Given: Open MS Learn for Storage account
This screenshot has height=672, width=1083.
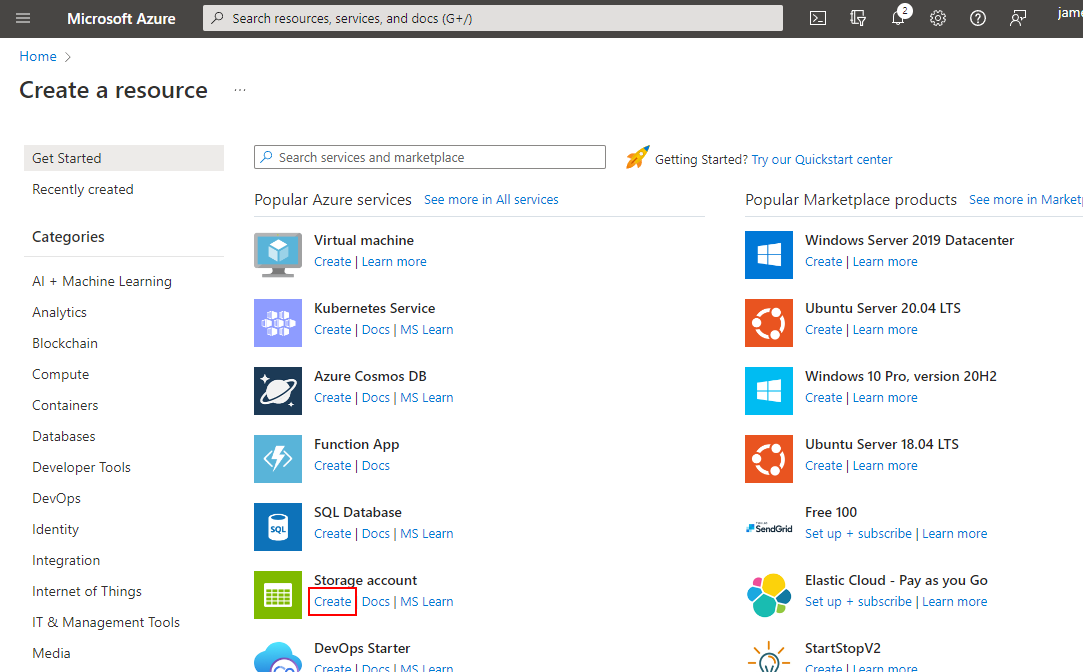Looking at the screenshot, I should (x=427, y=602).
